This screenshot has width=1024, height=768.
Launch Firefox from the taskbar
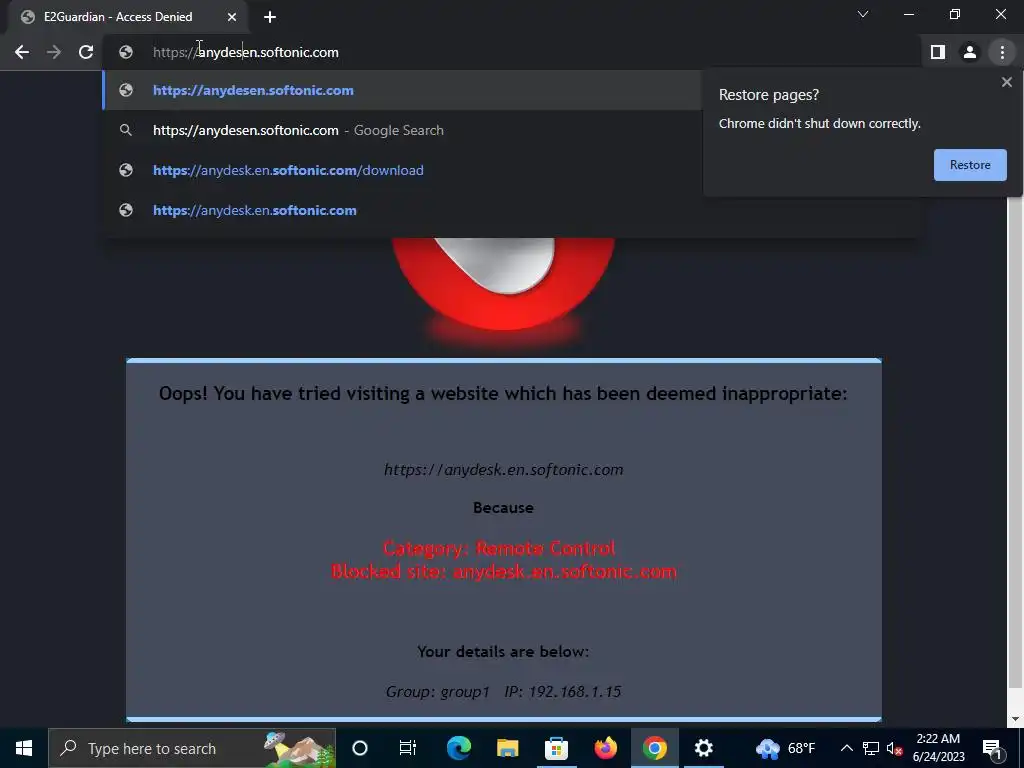[x=605, y=748]
